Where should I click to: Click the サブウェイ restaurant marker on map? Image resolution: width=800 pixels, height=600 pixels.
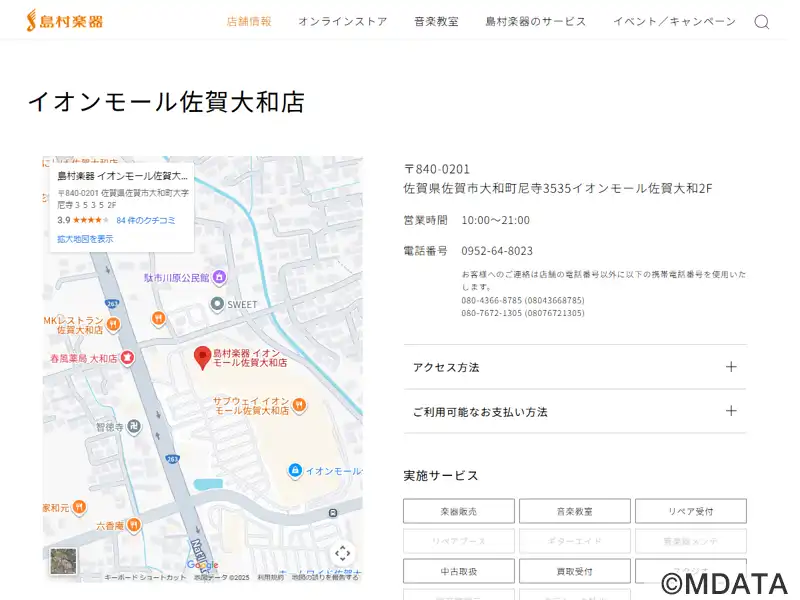pyautogui.click(x=299, y=405)
